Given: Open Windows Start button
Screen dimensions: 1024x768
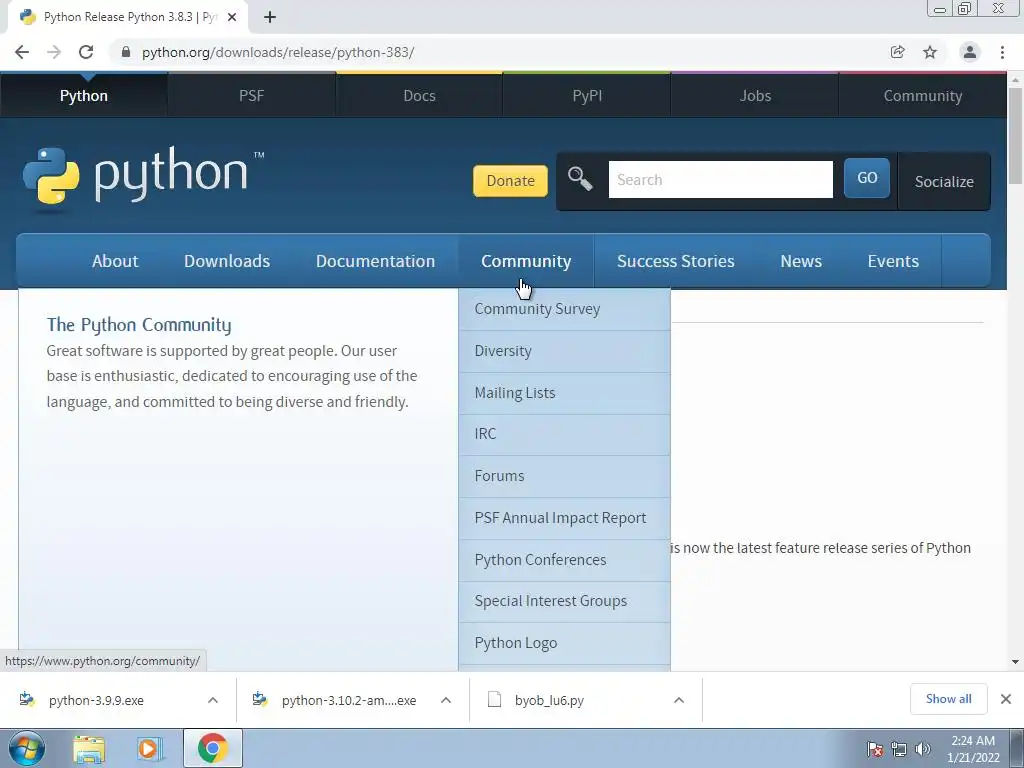Looking at the screenshot, I should click(27, 748).
